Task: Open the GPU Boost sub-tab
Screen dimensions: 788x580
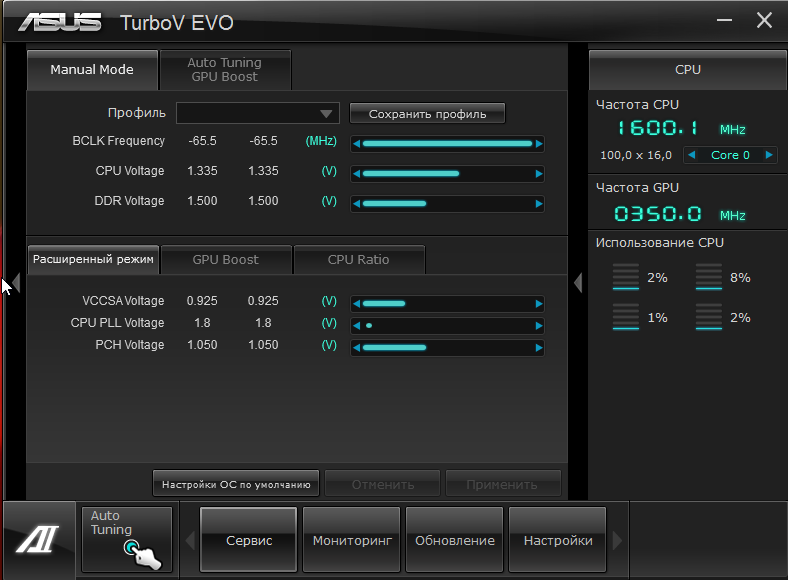Action: pos(226,259)
